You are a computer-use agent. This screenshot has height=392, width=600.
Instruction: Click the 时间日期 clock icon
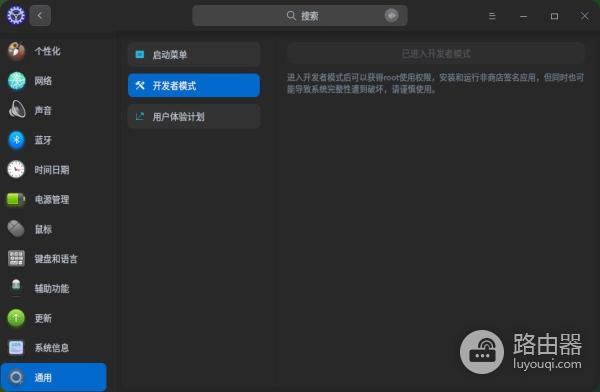pyautogui.click(x=16, y=170)
